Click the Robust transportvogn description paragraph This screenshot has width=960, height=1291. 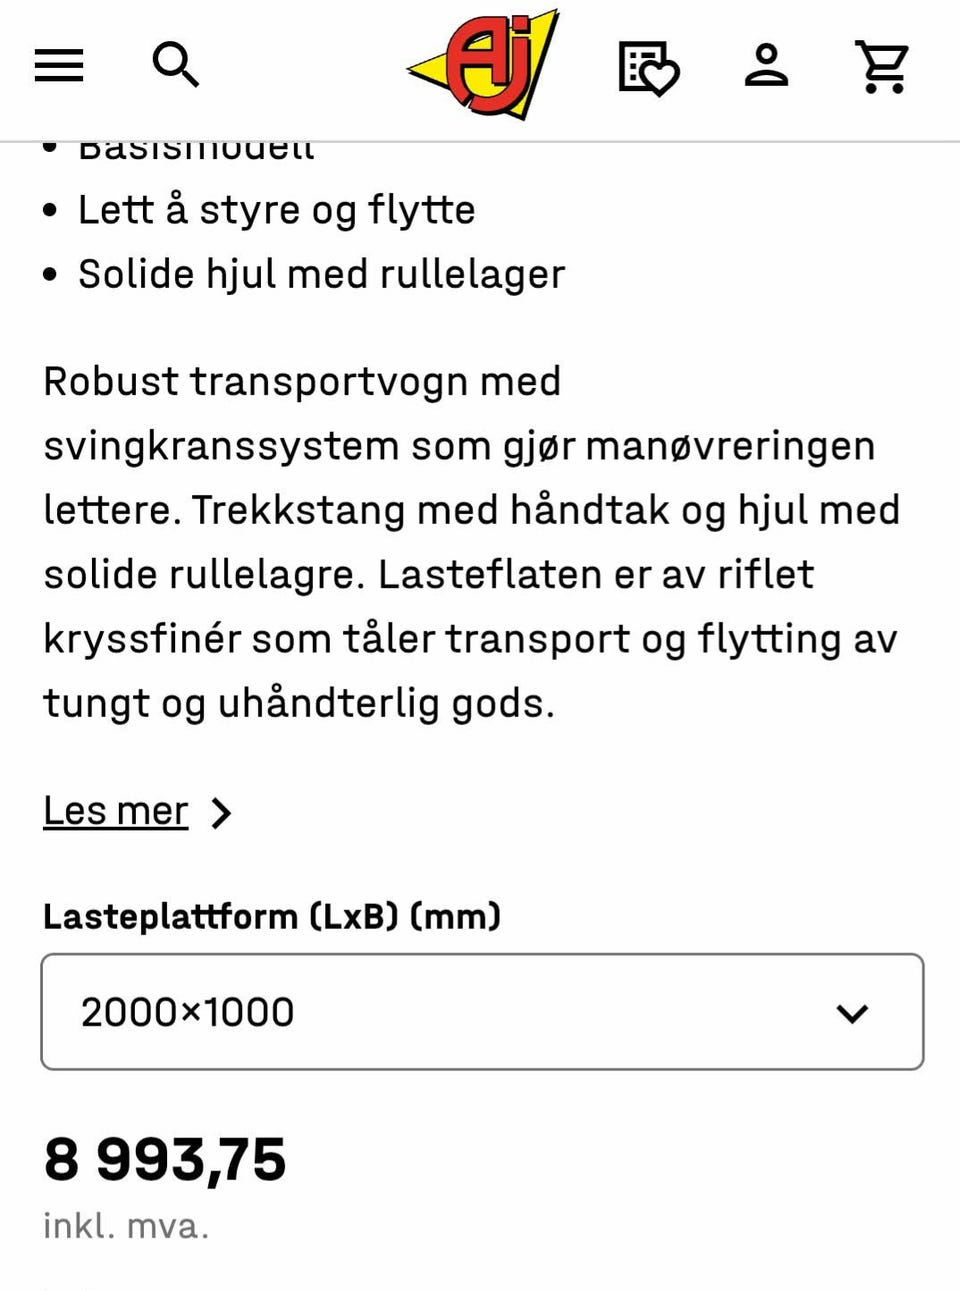471,542
